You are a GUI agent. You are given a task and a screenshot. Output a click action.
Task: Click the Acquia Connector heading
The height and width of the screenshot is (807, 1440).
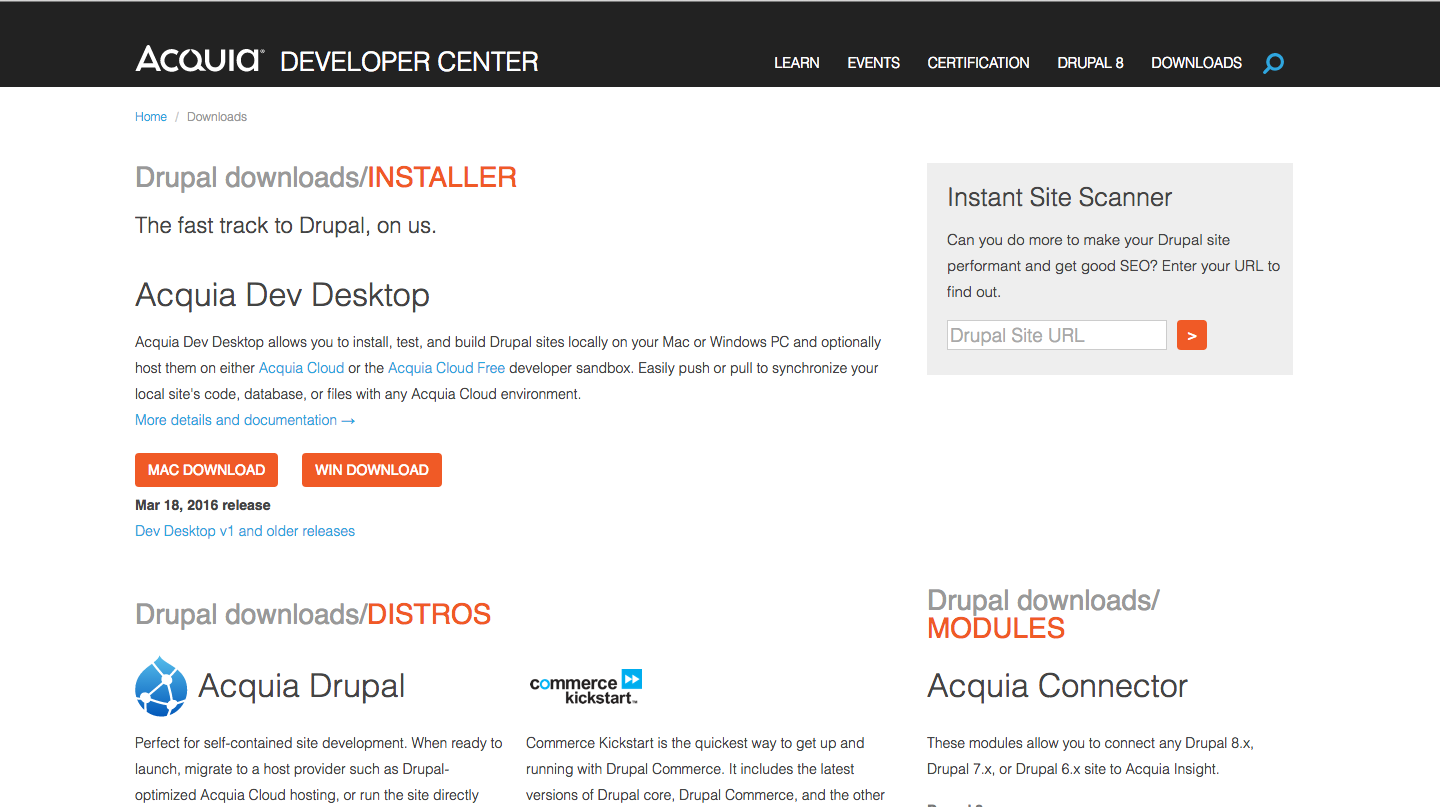[x=1057, y=686]
